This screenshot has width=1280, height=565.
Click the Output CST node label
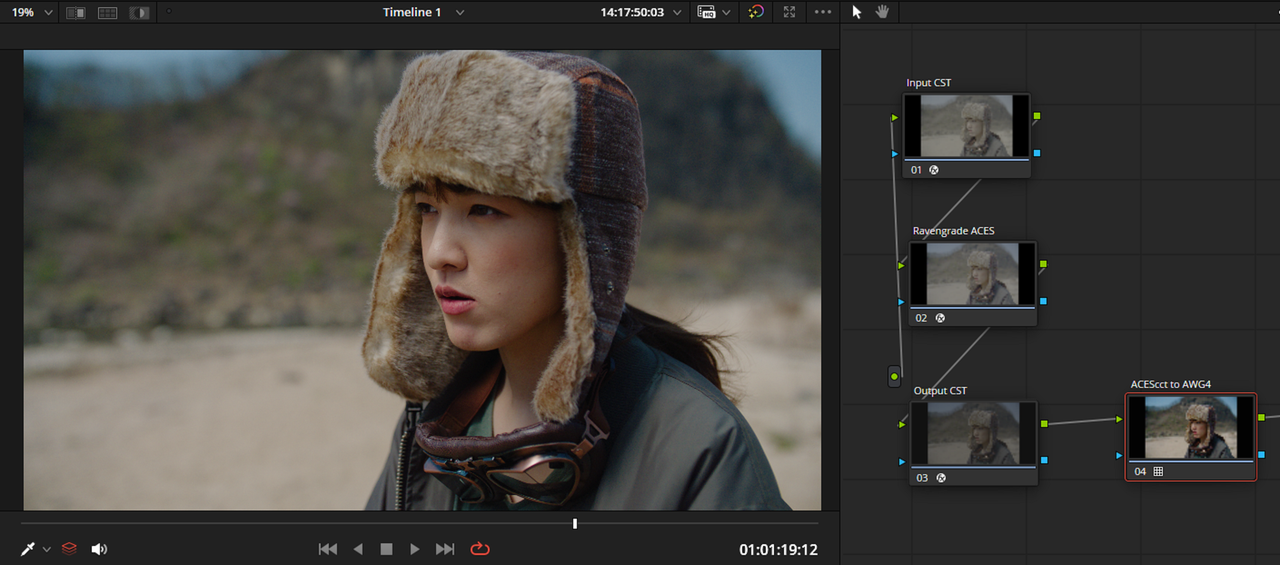click(x=940, y=391)
